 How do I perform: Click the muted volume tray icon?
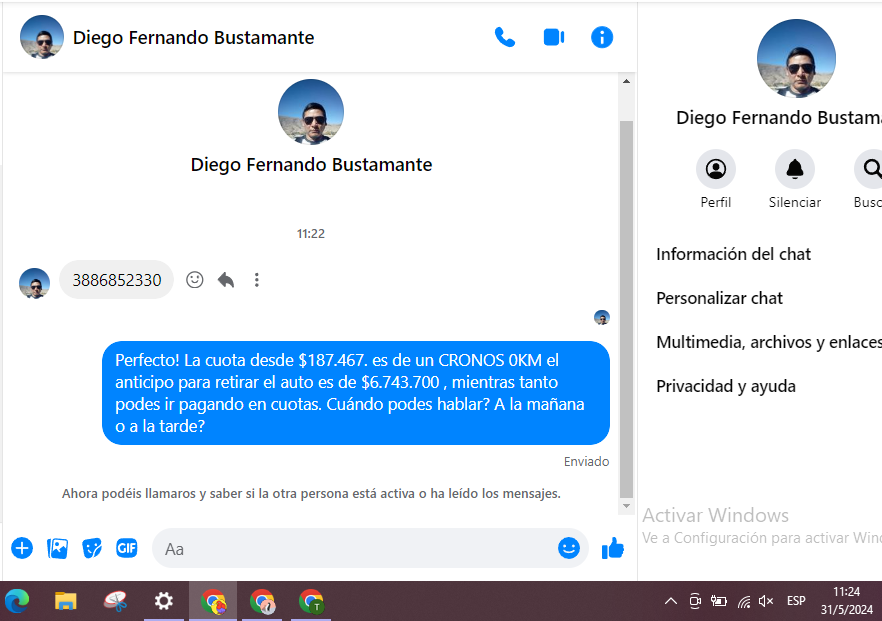pyautogui.click(x=766, y=601)
